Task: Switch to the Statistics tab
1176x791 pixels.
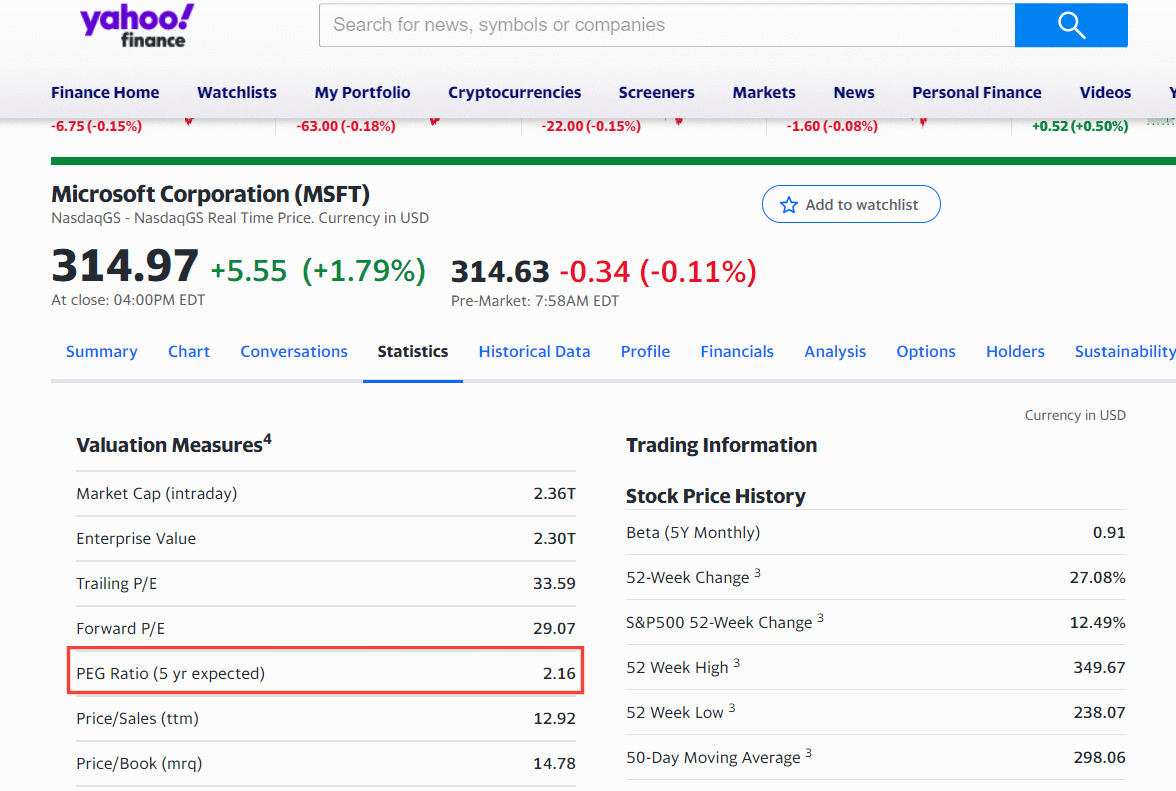Action: pyautogui.click(x=412, y=351)
